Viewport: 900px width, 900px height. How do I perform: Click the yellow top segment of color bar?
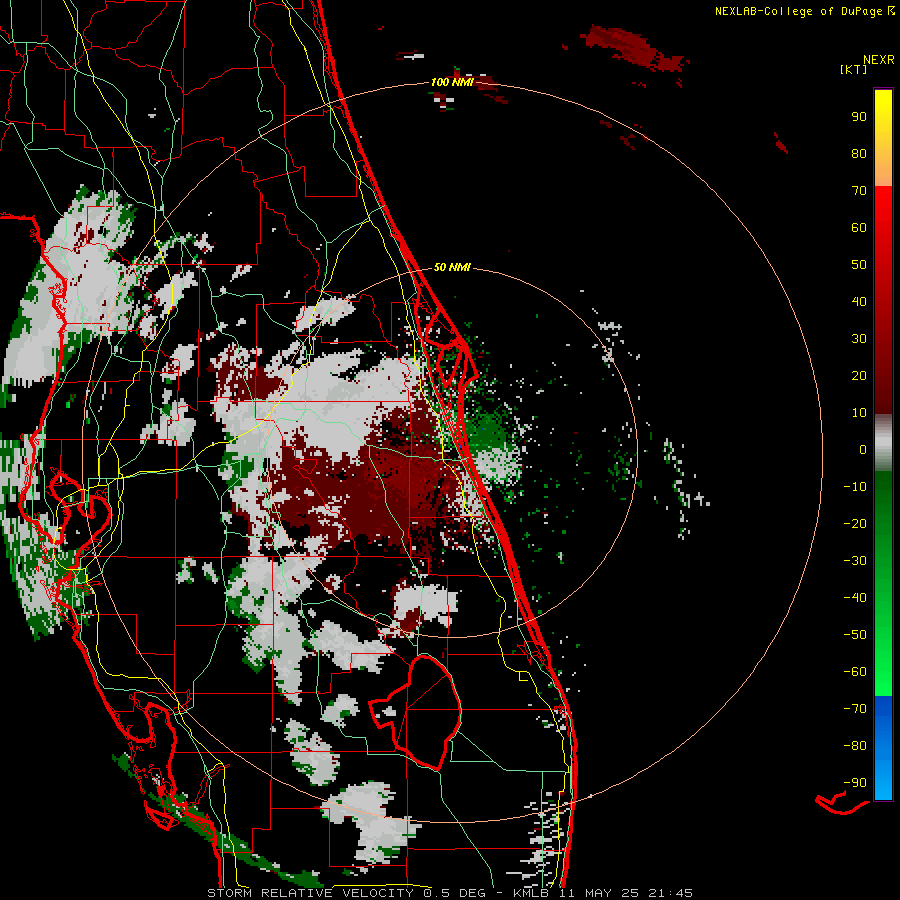click(883, 138)
